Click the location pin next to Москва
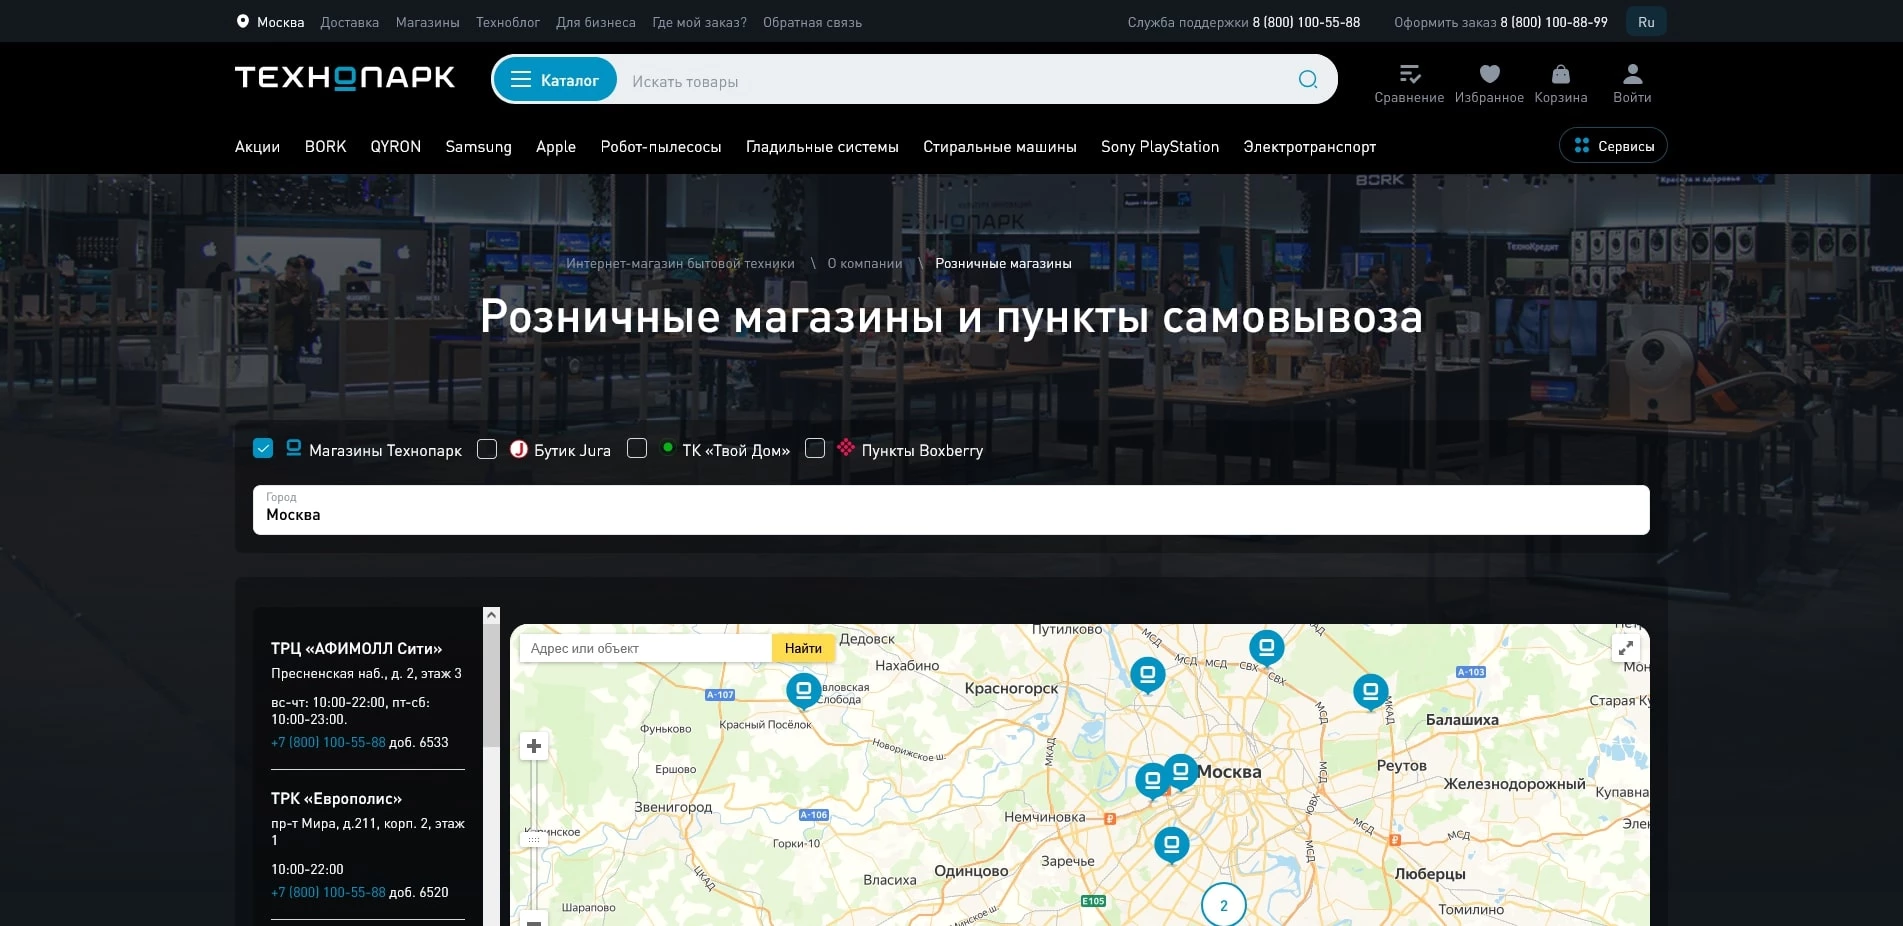The image size is (1903, 926). click(242, 21)
